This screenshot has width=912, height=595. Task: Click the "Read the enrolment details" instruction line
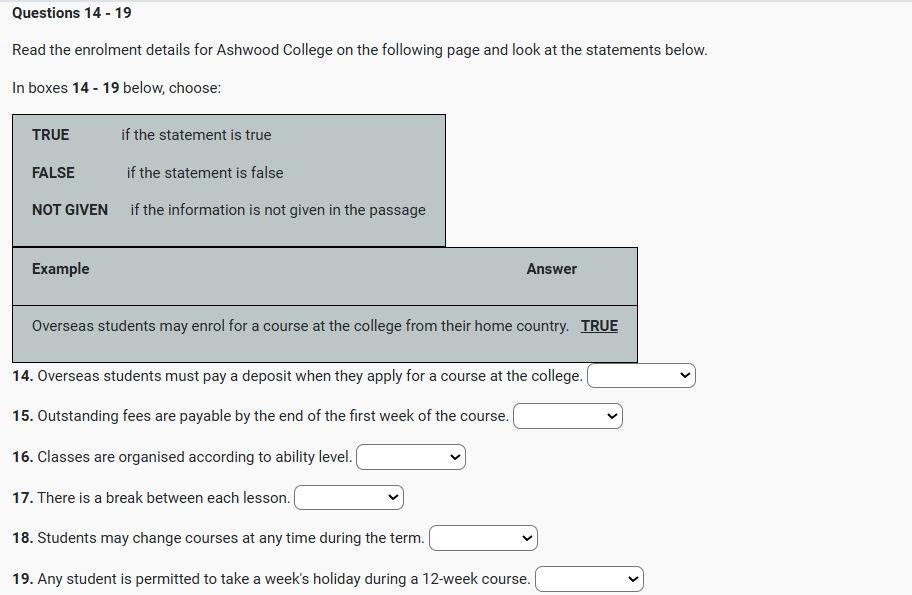(359, 50)
